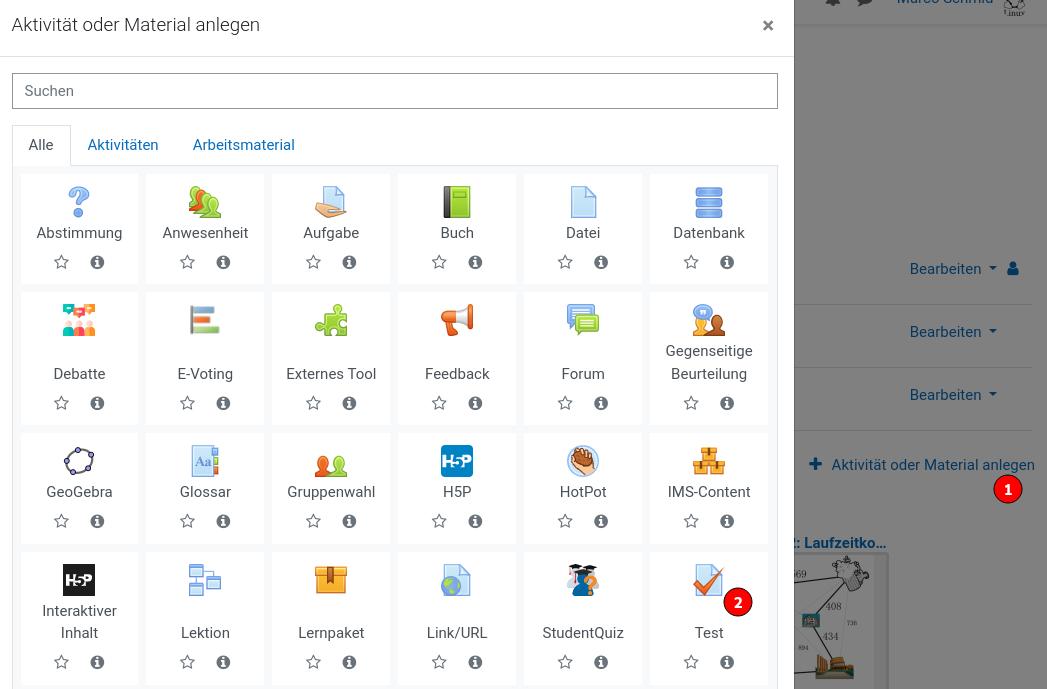Open the first Bearbeiten dropdown
The height and width of the screenshot is (689, 1047).
953,269
